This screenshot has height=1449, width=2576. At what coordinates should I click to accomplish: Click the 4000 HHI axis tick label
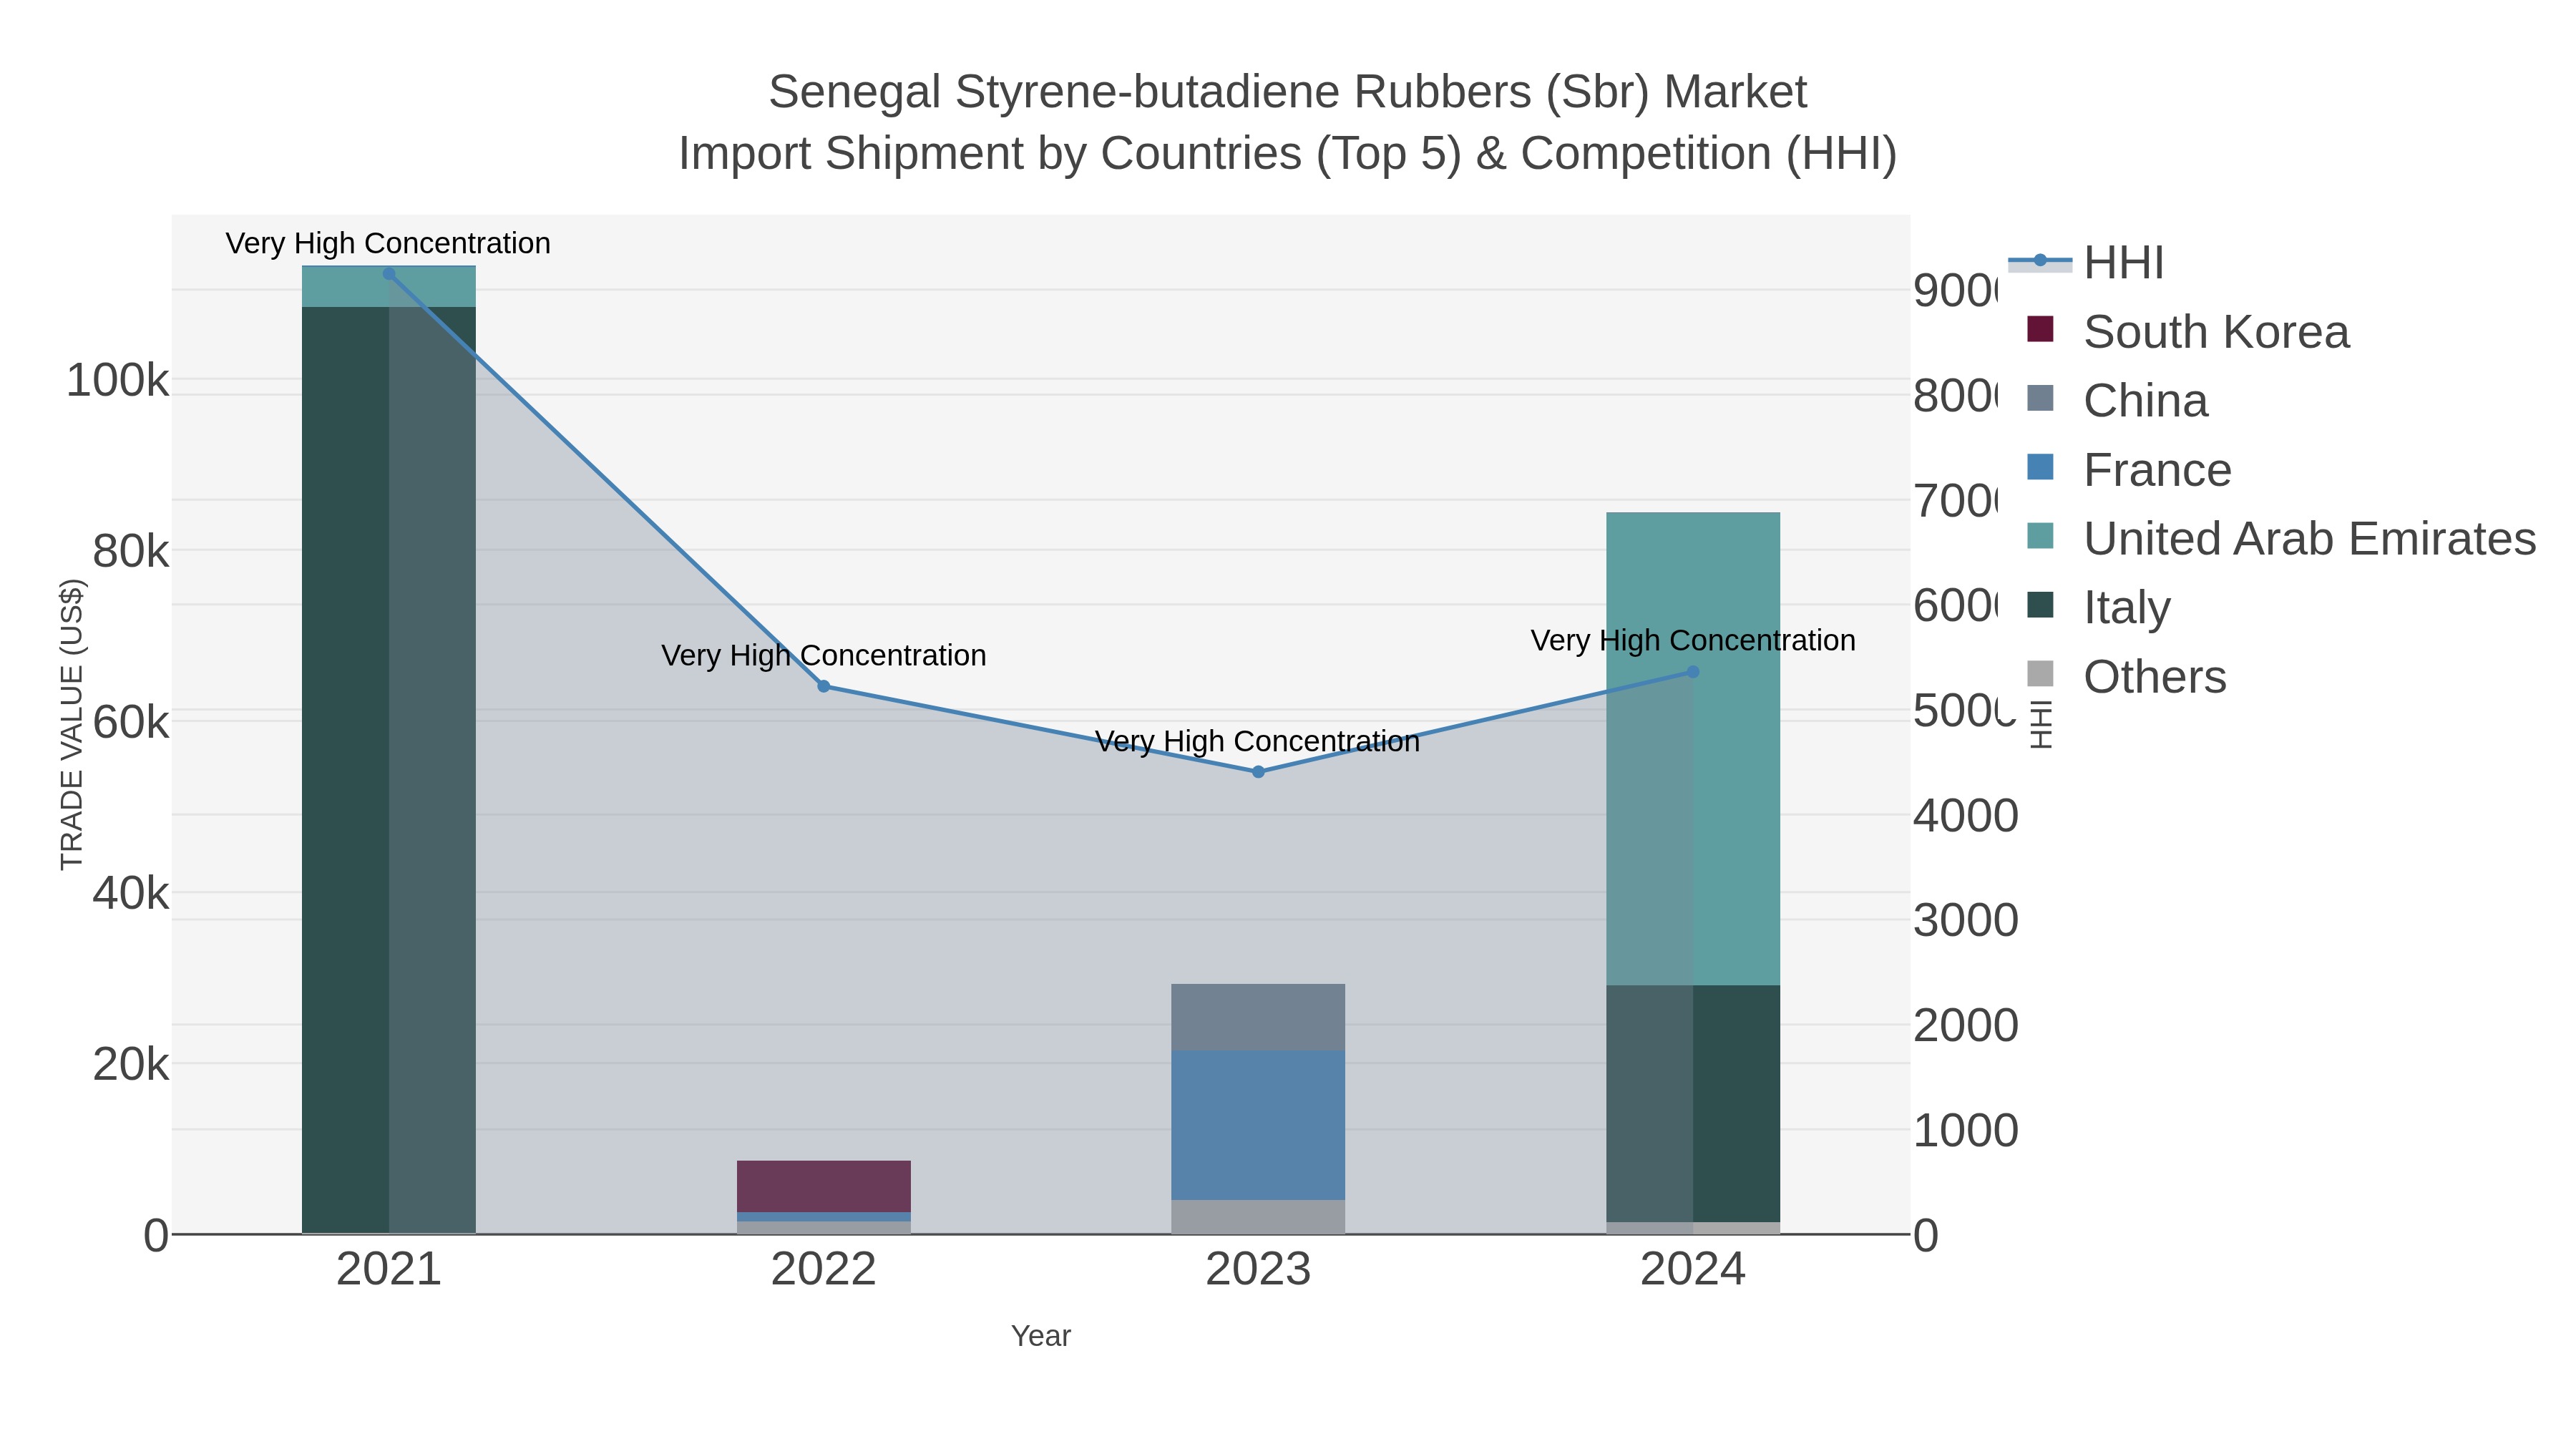click(x=1966, y=816)
